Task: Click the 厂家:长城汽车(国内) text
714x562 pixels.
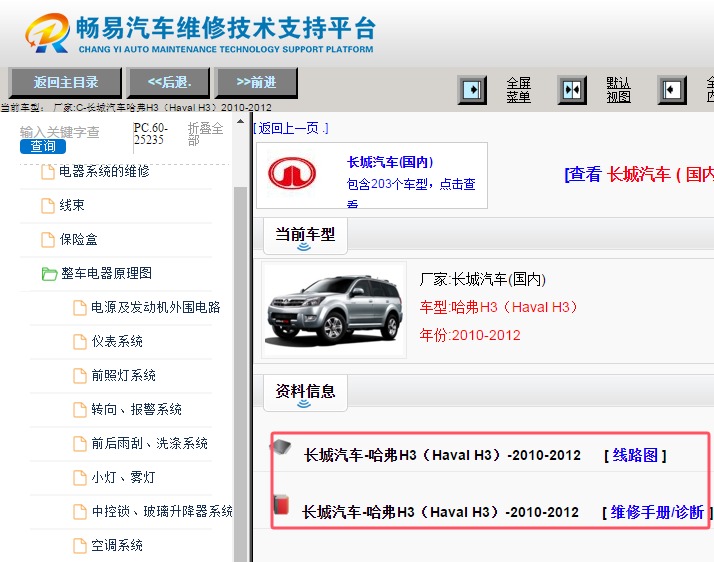Action: (x=483, y=279)
